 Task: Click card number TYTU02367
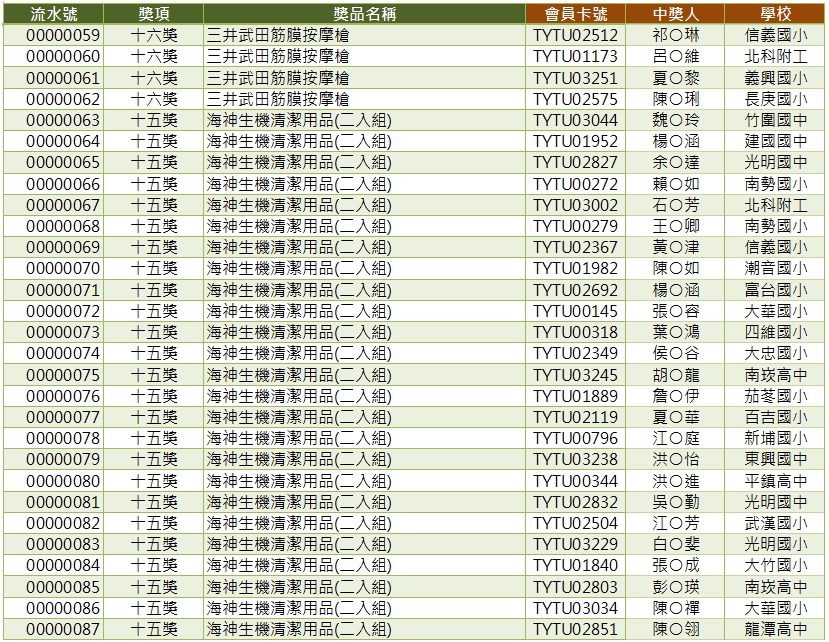(x=575, y=247)
